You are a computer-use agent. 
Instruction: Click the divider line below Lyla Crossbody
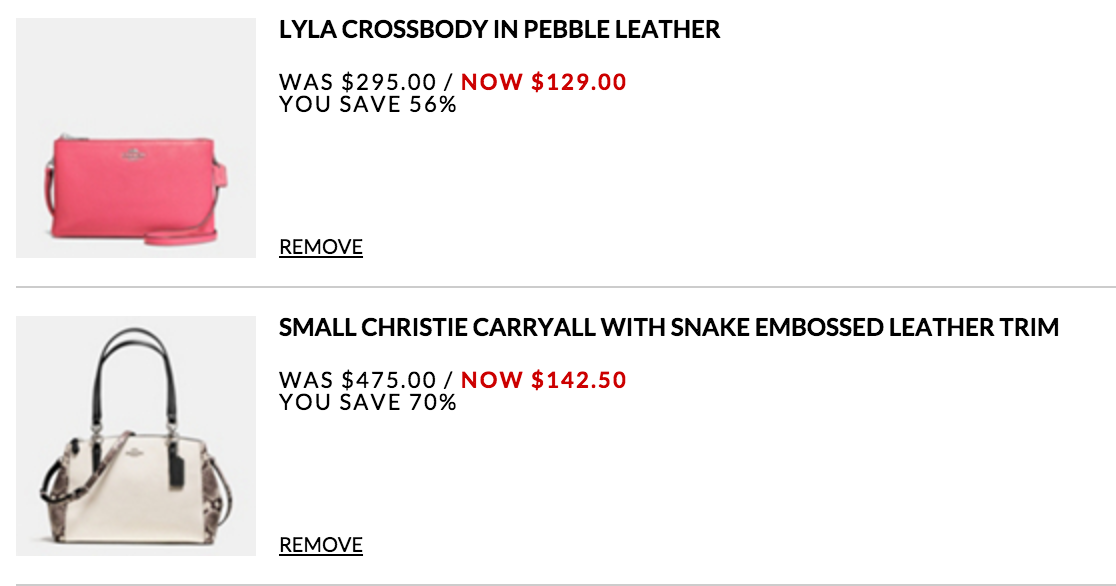coord(565,288)
